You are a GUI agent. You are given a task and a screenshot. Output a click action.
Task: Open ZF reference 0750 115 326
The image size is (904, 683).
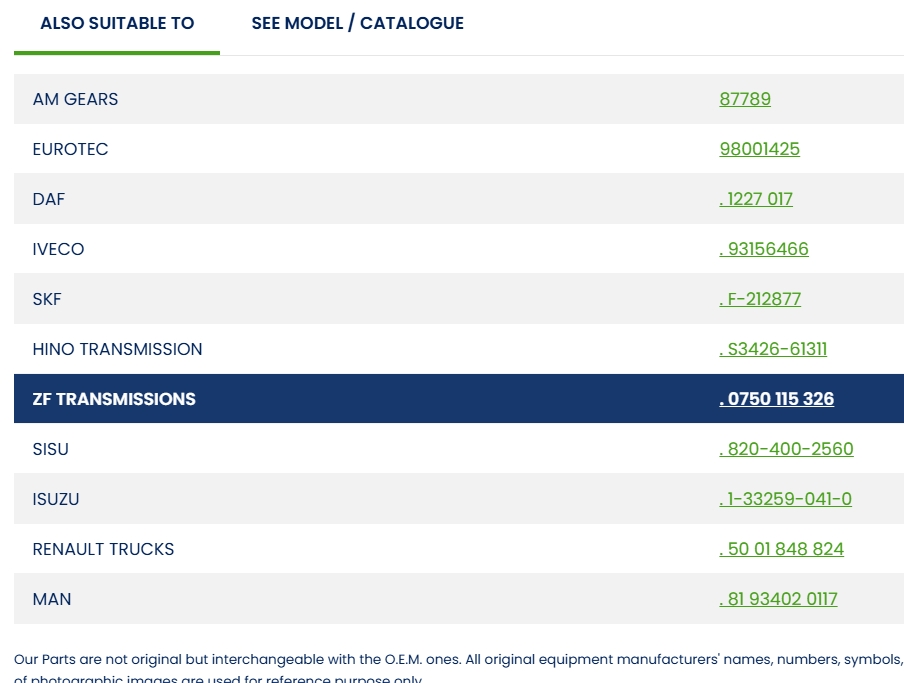point(776,399)
